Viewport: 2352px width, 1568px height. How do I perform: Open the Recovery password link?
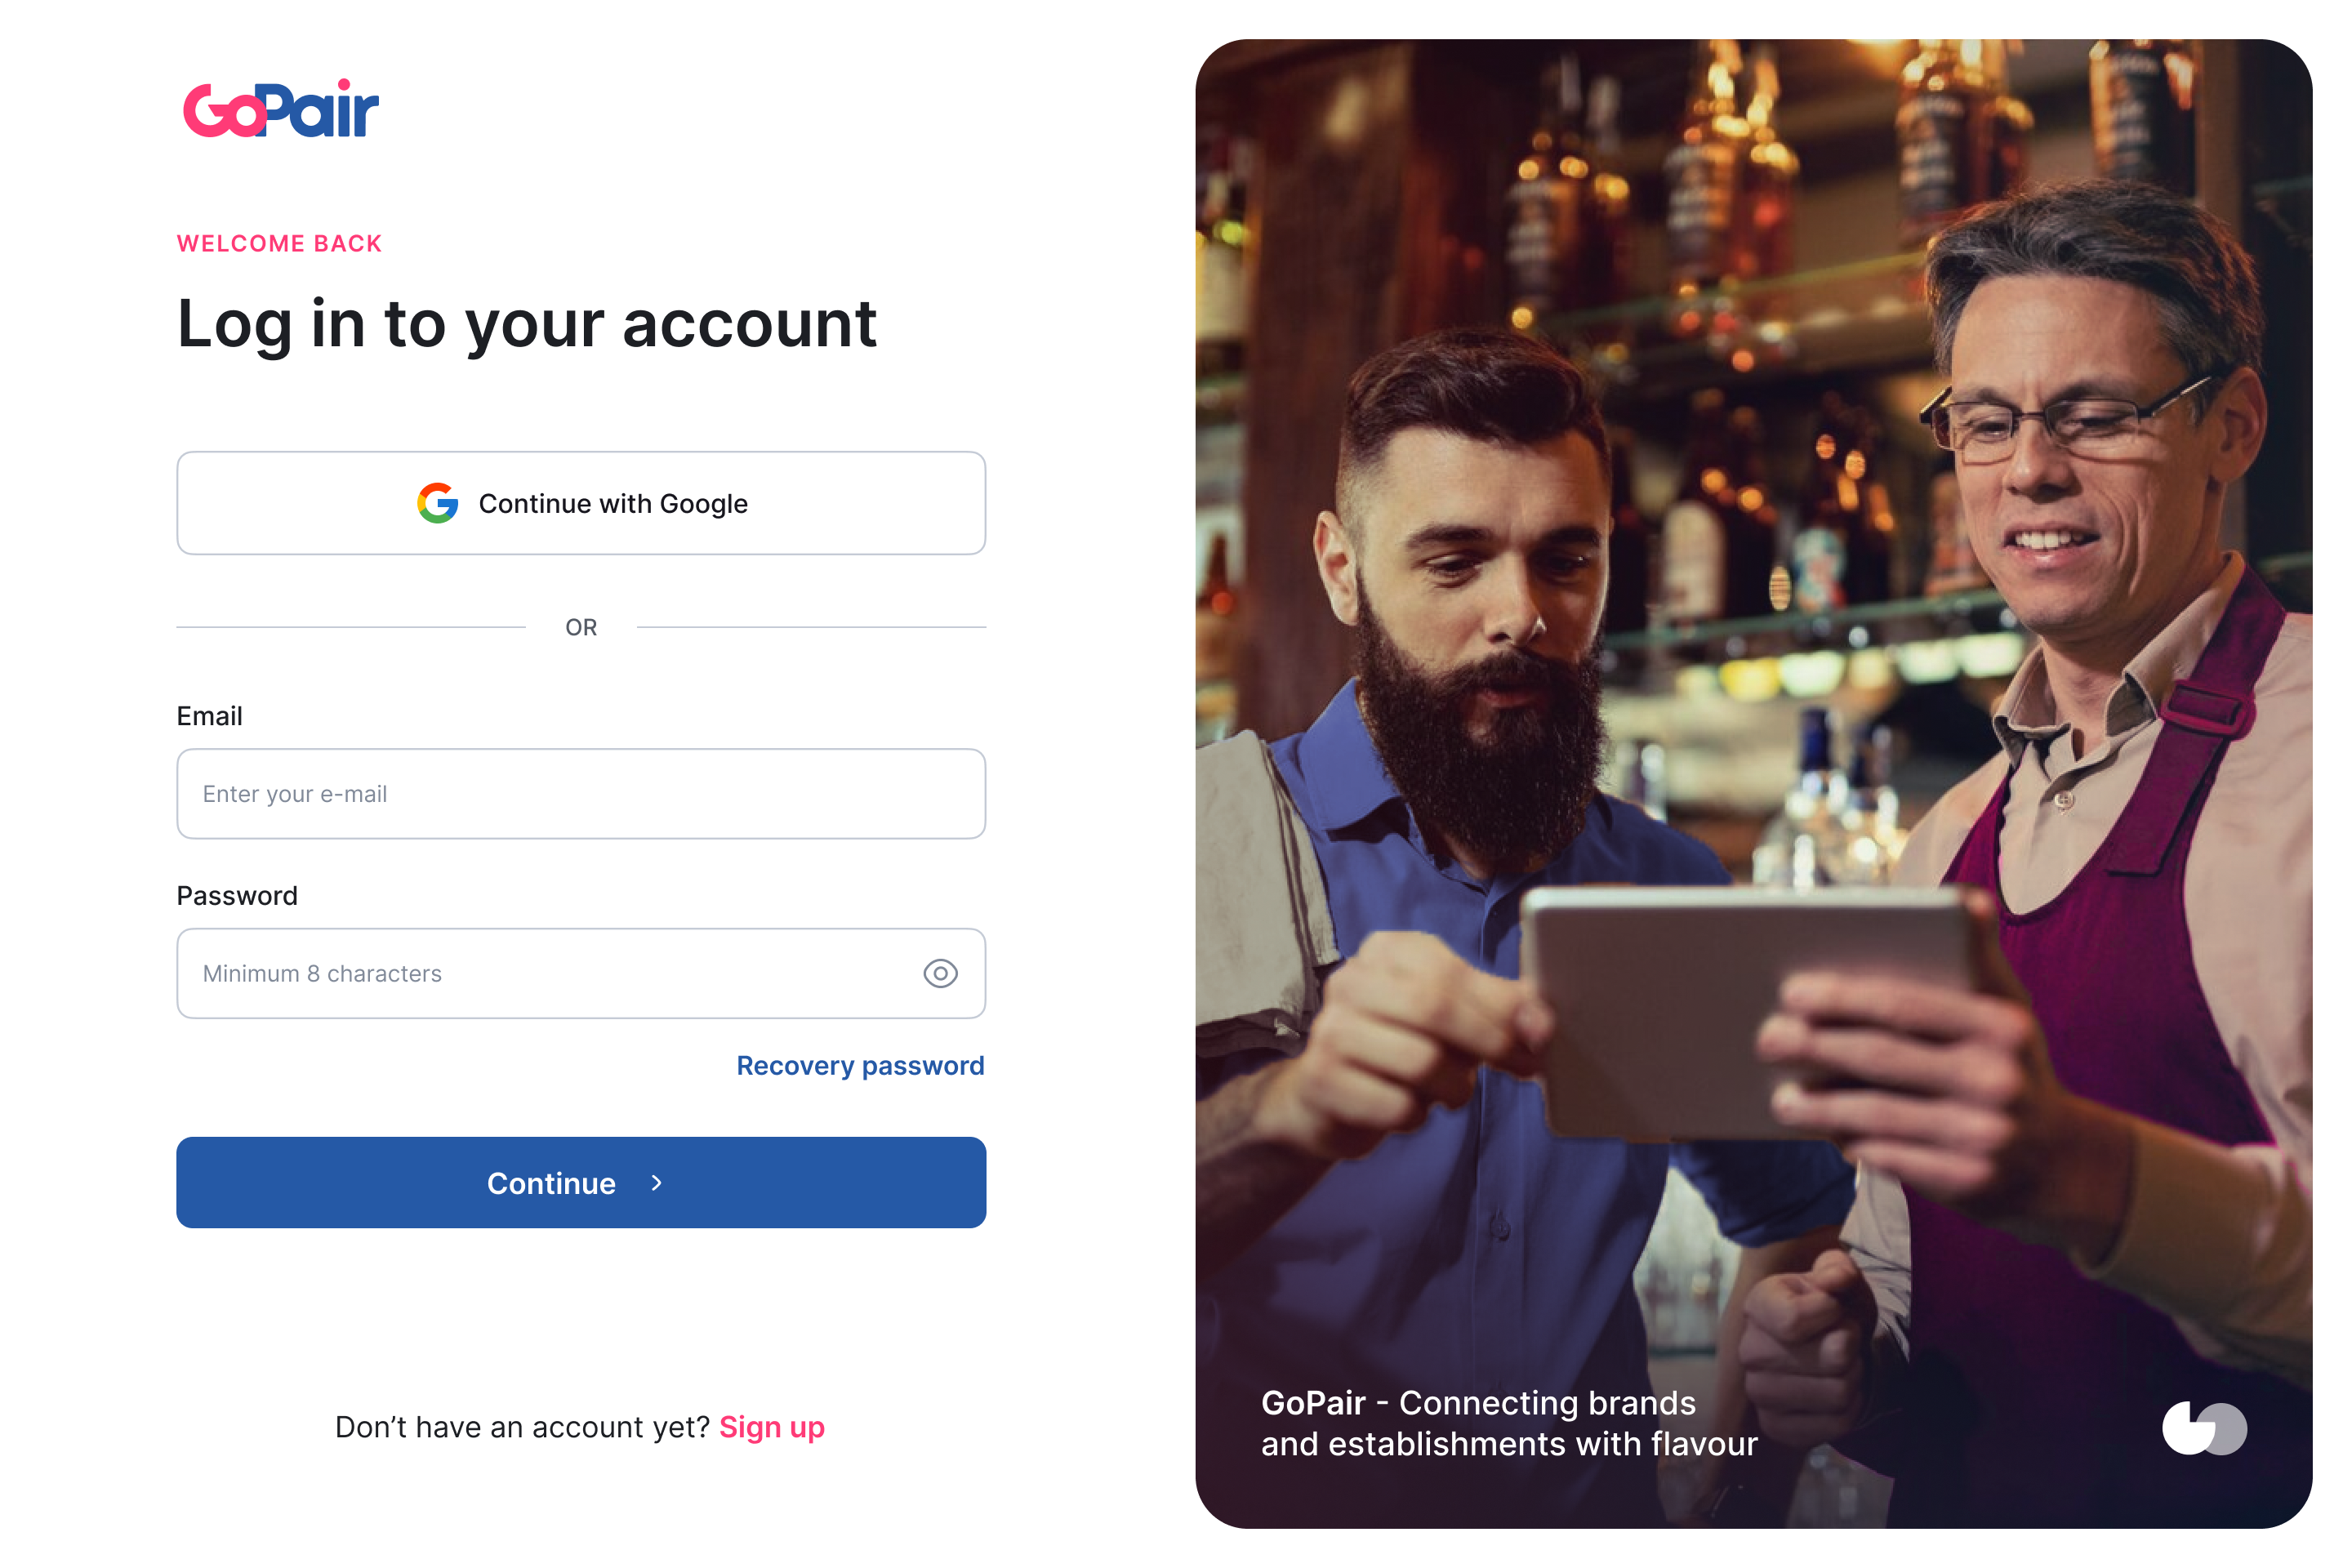tap(860, 1066)
